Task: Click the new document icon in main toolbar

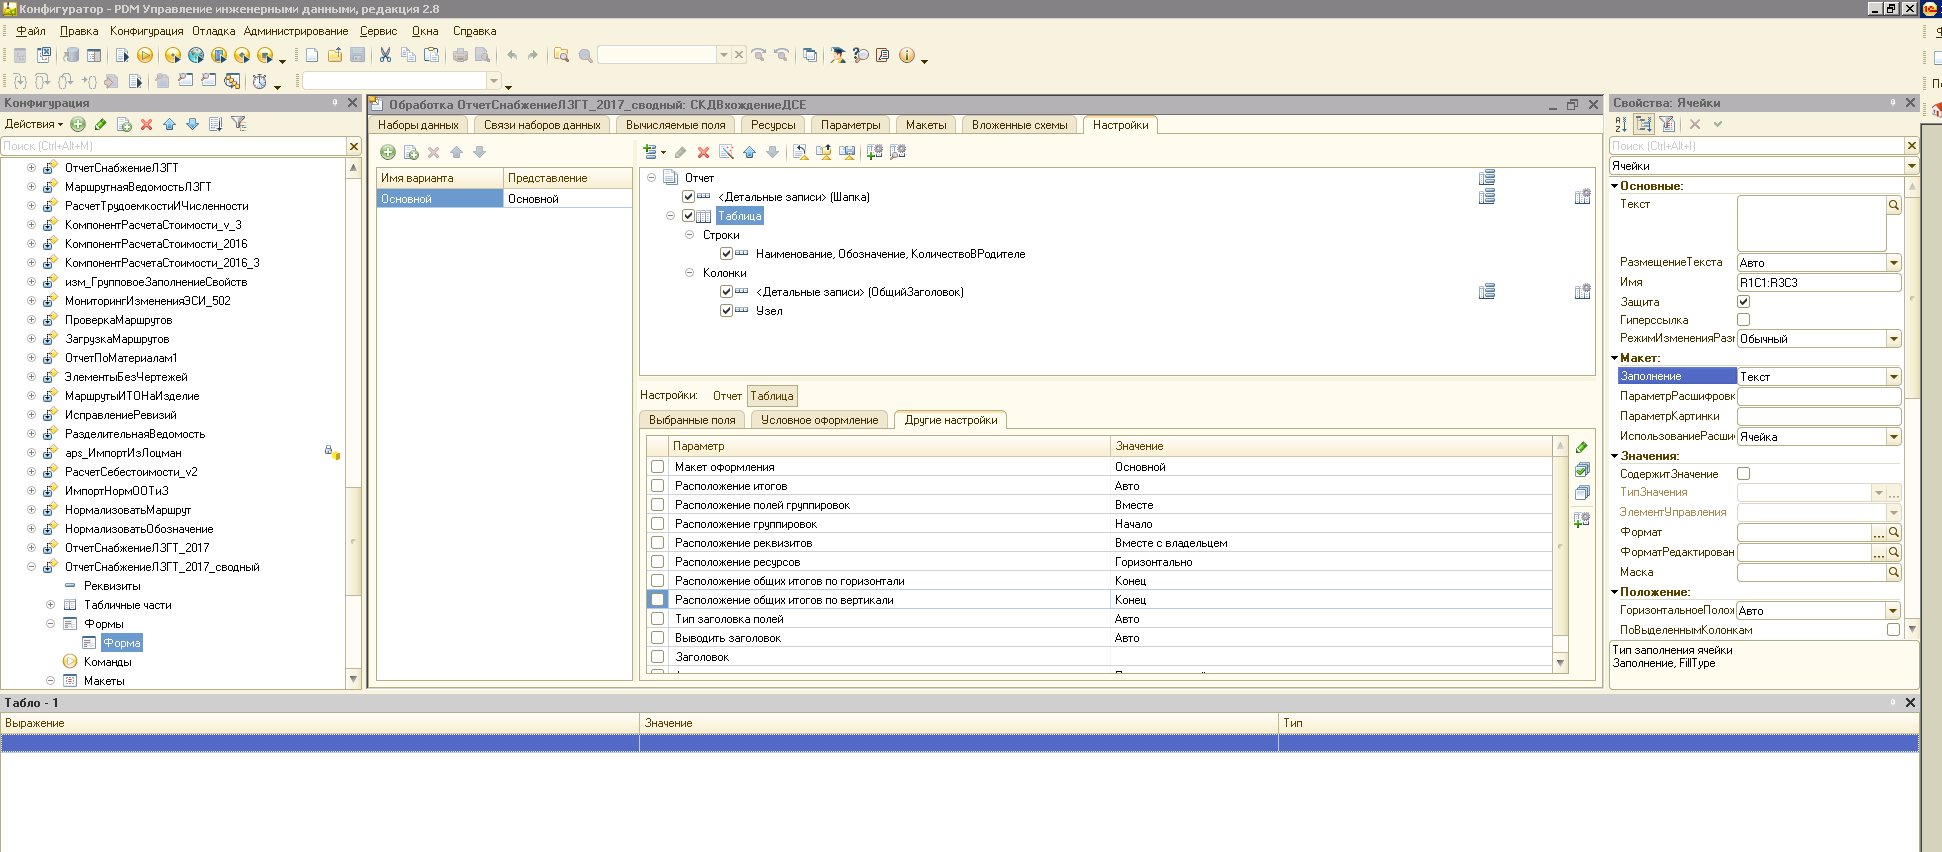Action: click(312, 55)
